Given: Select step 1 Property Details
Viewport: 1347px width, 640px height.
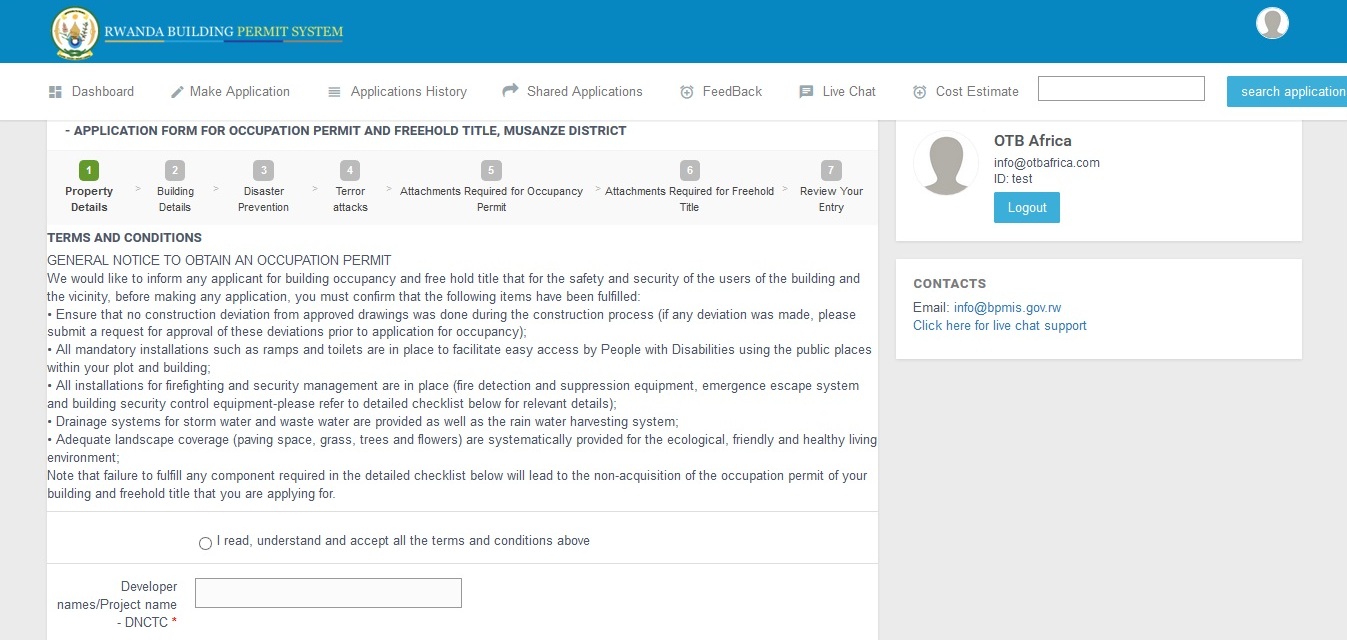Looking at the screenshot, I should click(x=89, y=187).
